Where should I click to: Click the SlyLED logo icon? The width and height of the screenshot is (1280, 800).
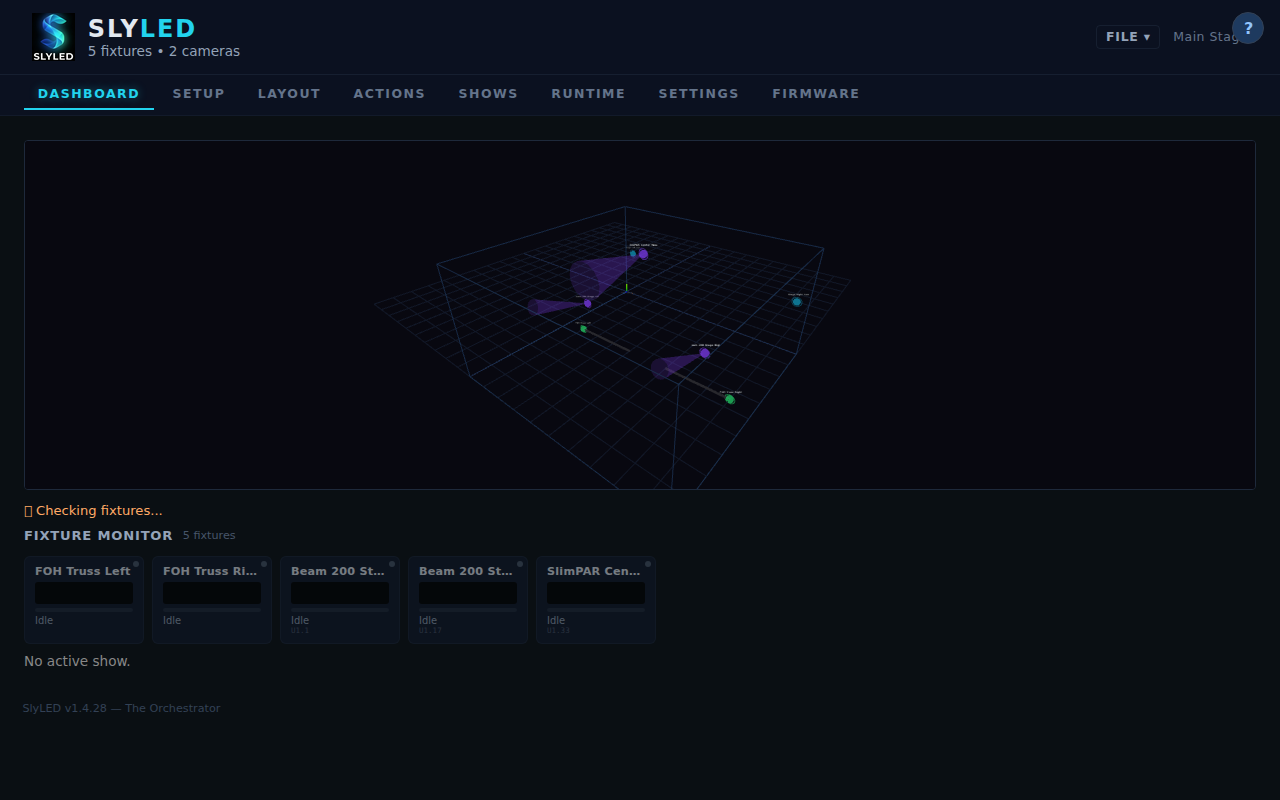tap(53, 37)
